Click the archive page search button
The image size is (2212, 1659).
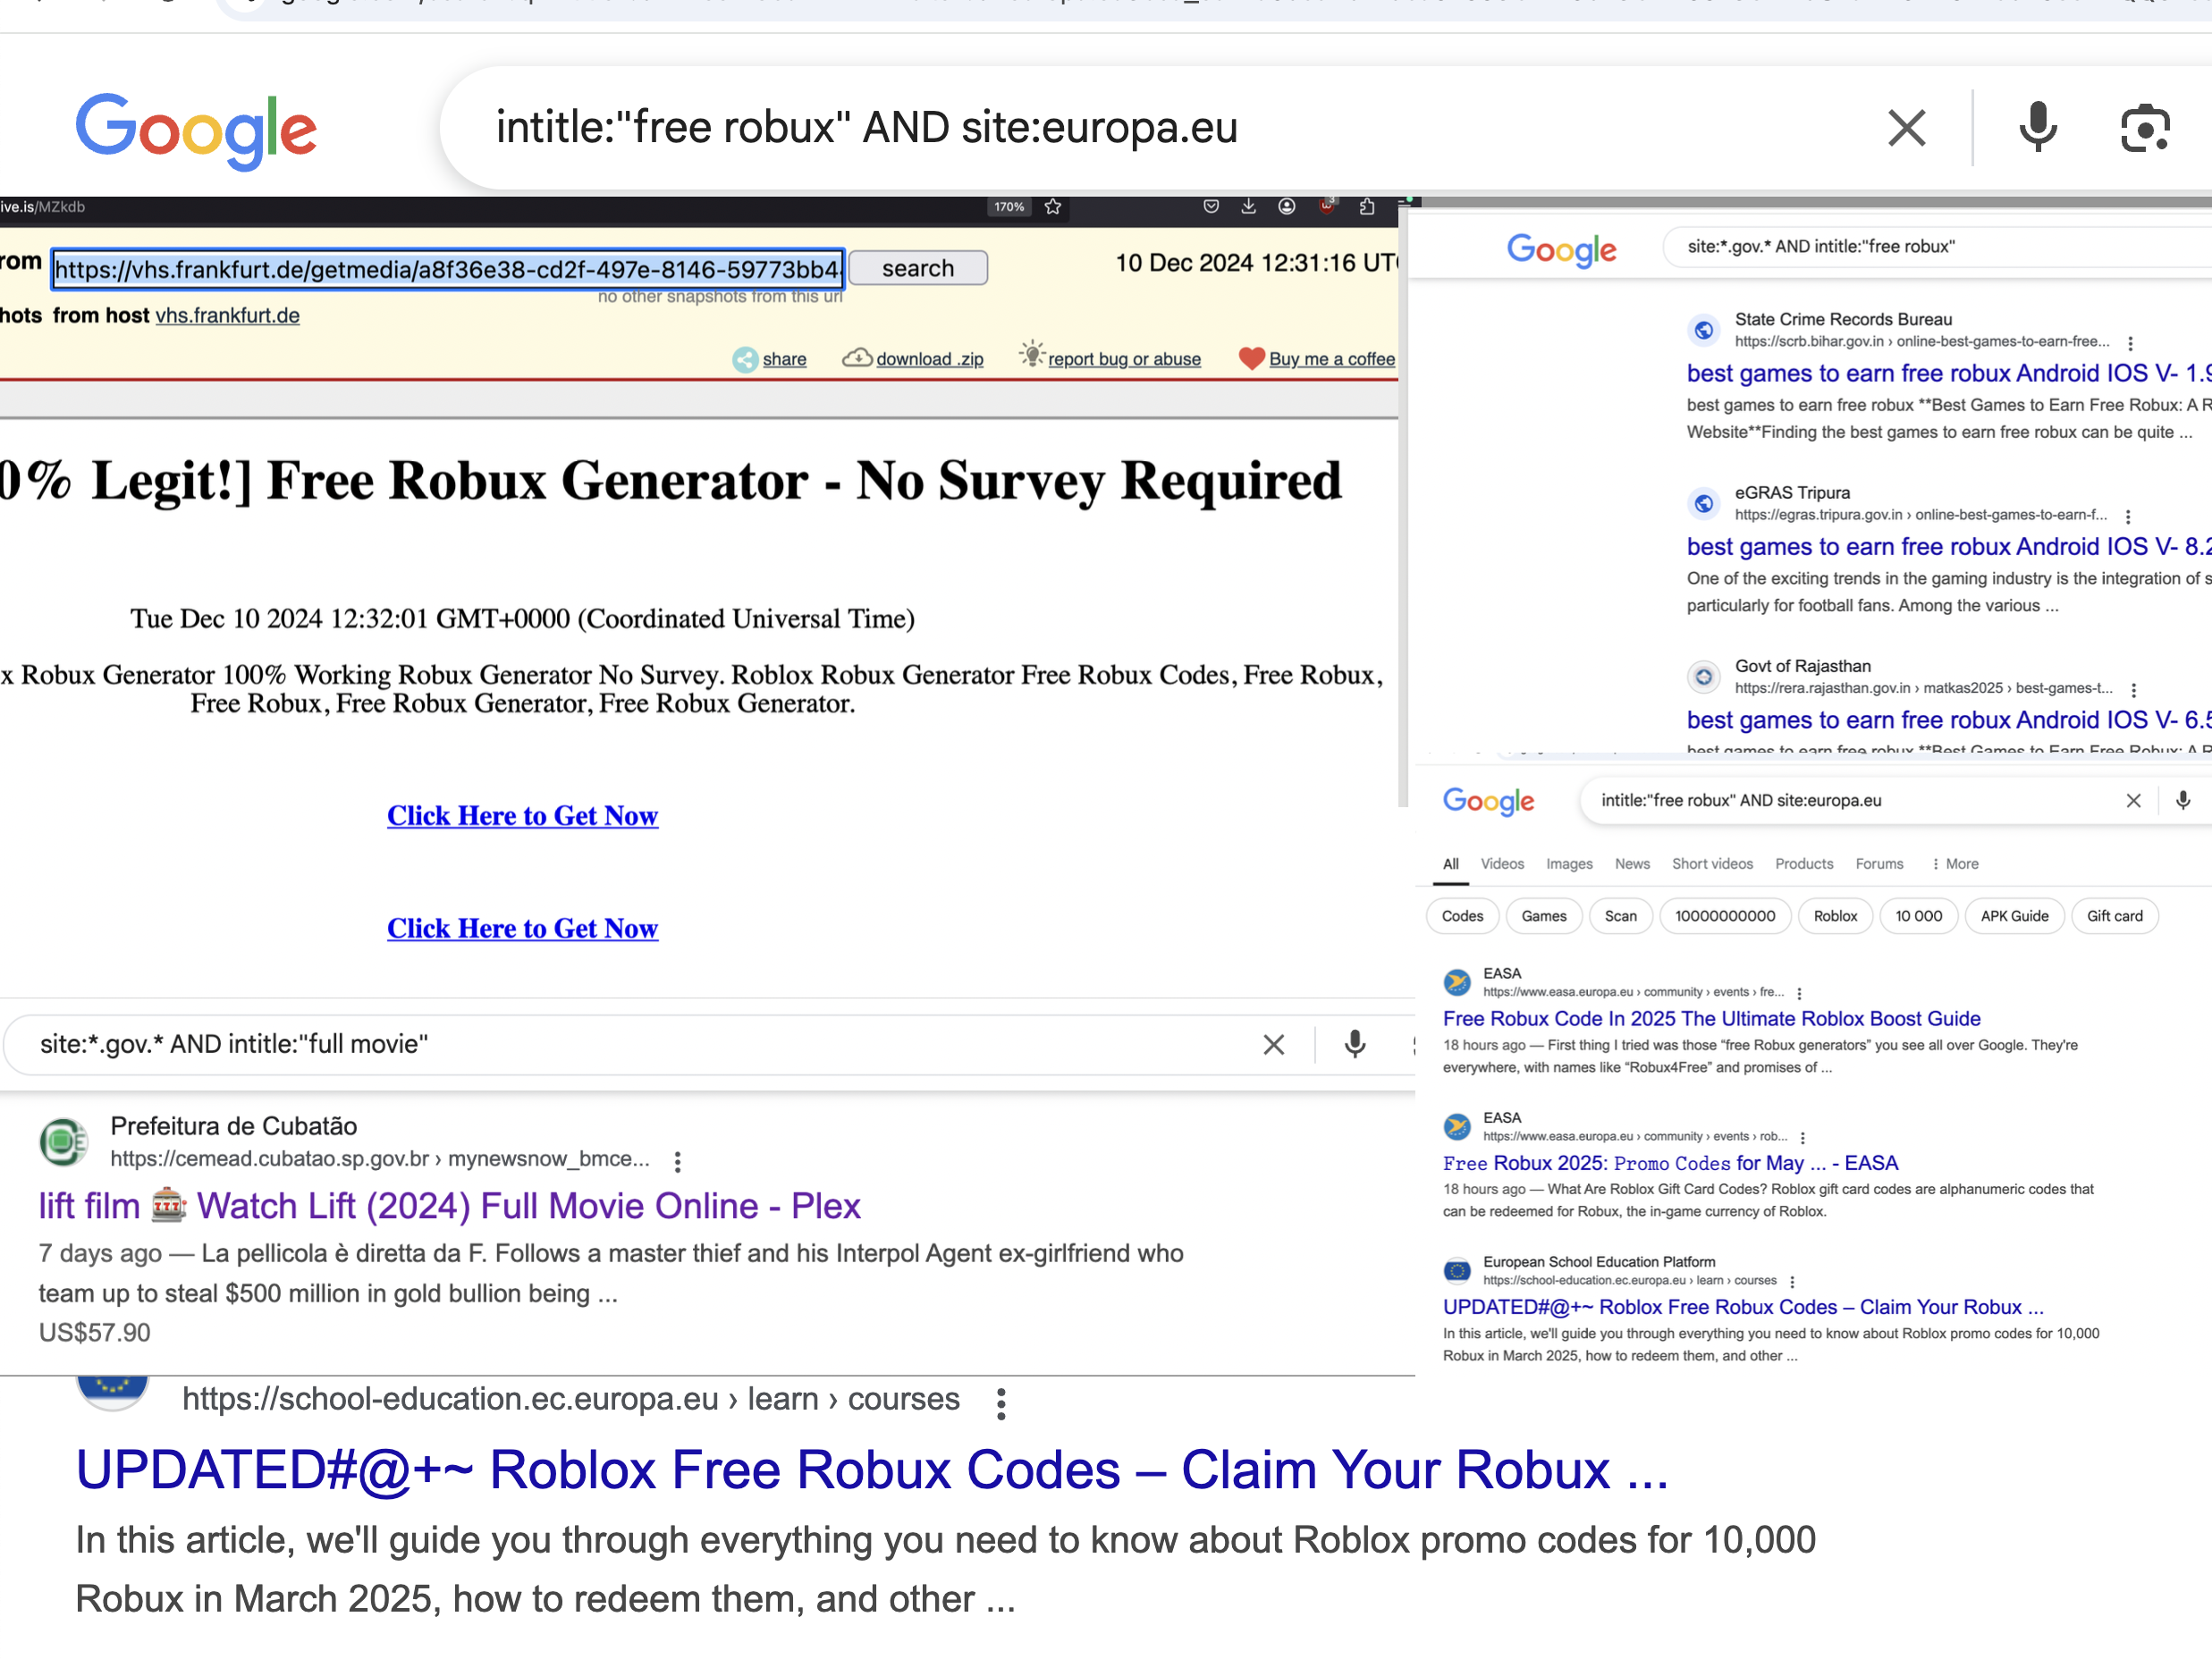[x=918, y=268]
